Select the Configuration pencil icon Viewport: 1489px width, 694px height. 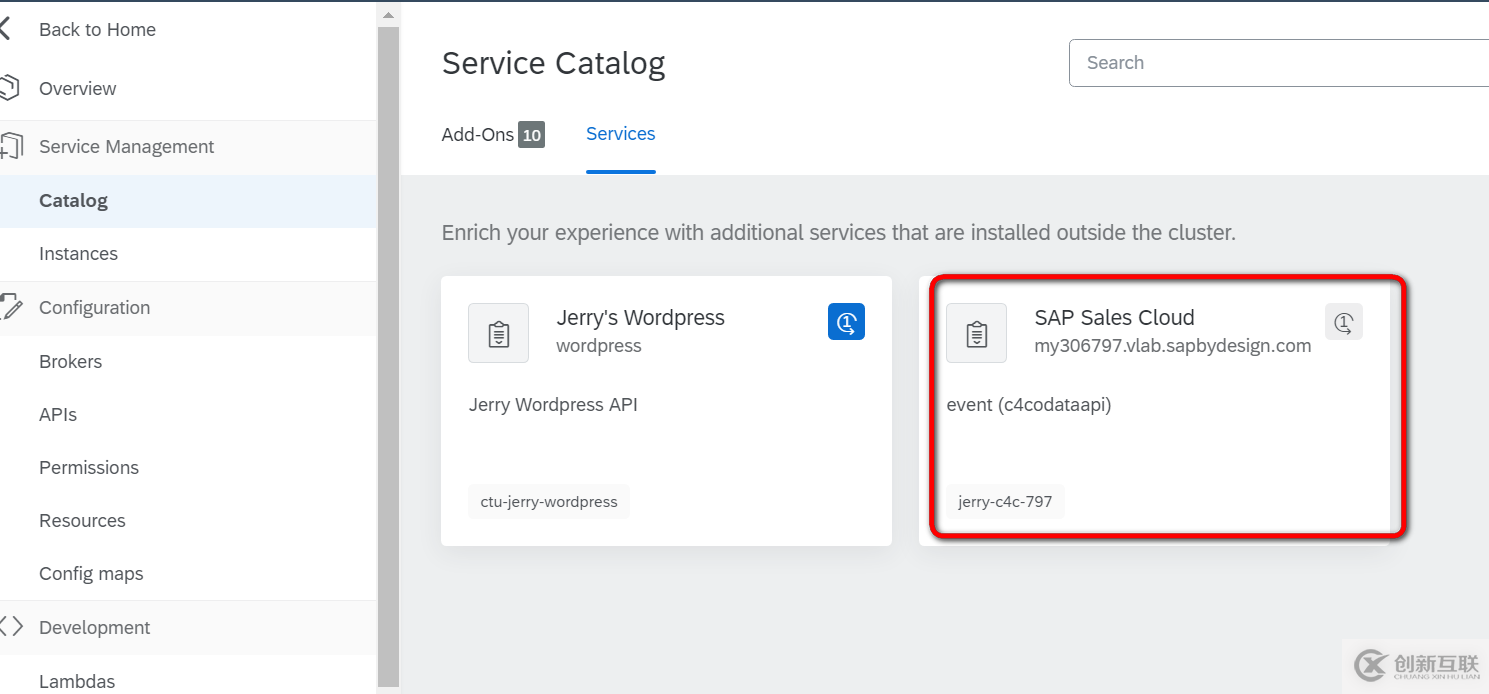pyautogui.click(x=9, y=307)
